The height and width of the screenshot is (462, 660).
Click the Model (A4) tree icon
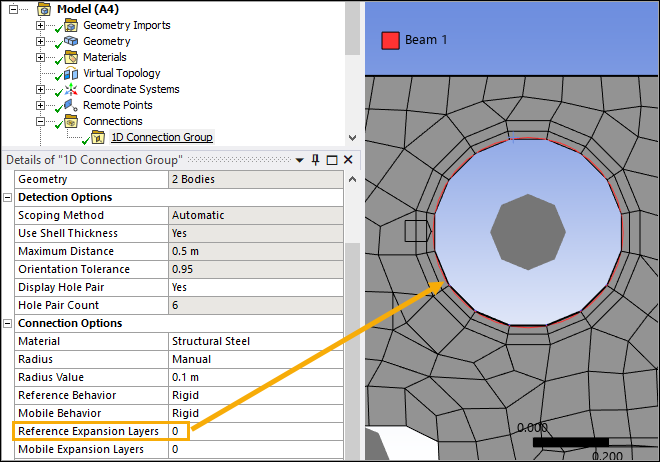point(45,9)
